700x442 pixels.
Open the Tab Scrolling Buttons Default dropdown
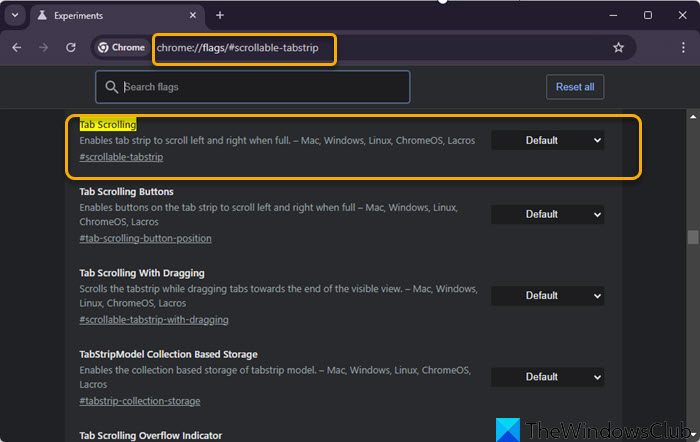tap(547, 214)
